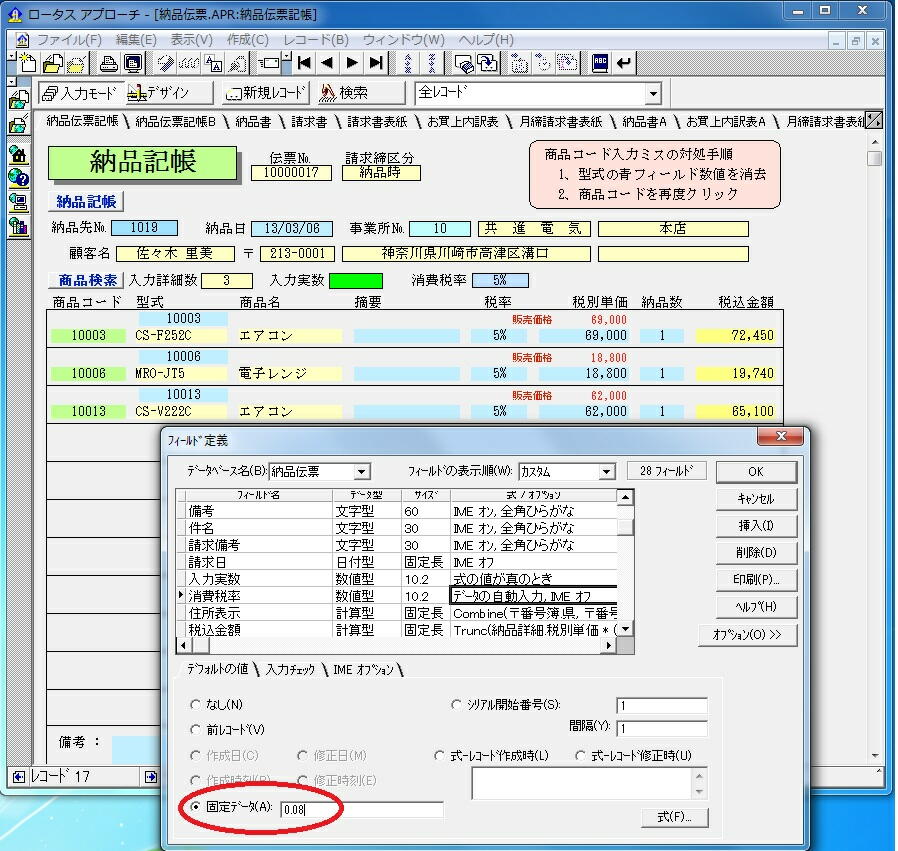Click the 式(F)... button
Screen dimensions: 898x851
click(x=674, y=817)
